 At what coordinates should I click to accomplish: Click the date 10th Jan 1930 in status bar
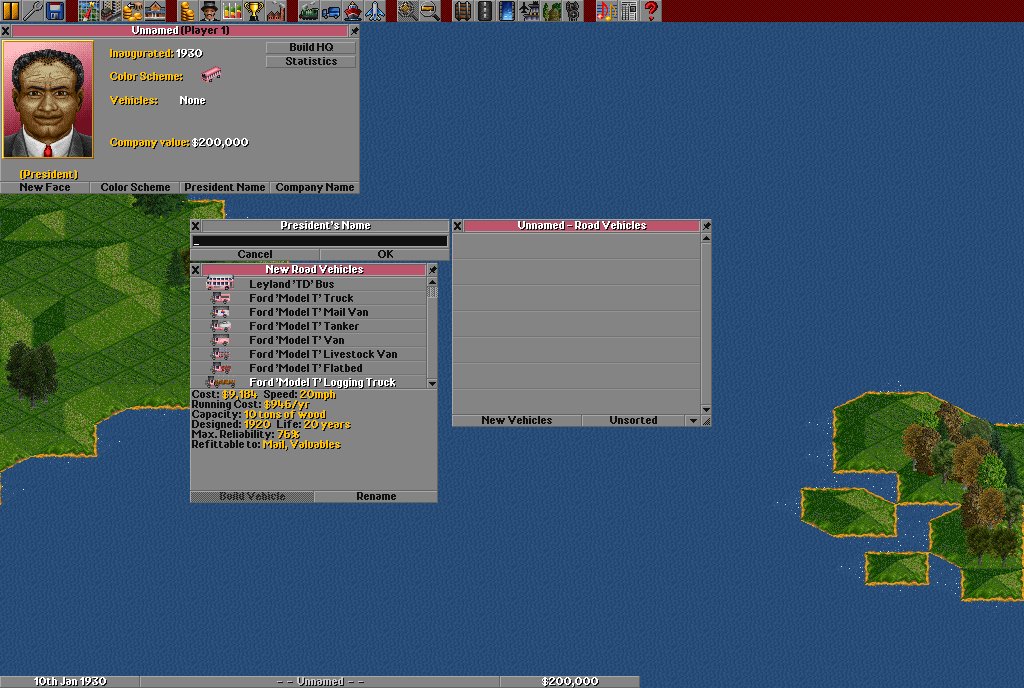(x=70, y=681)
